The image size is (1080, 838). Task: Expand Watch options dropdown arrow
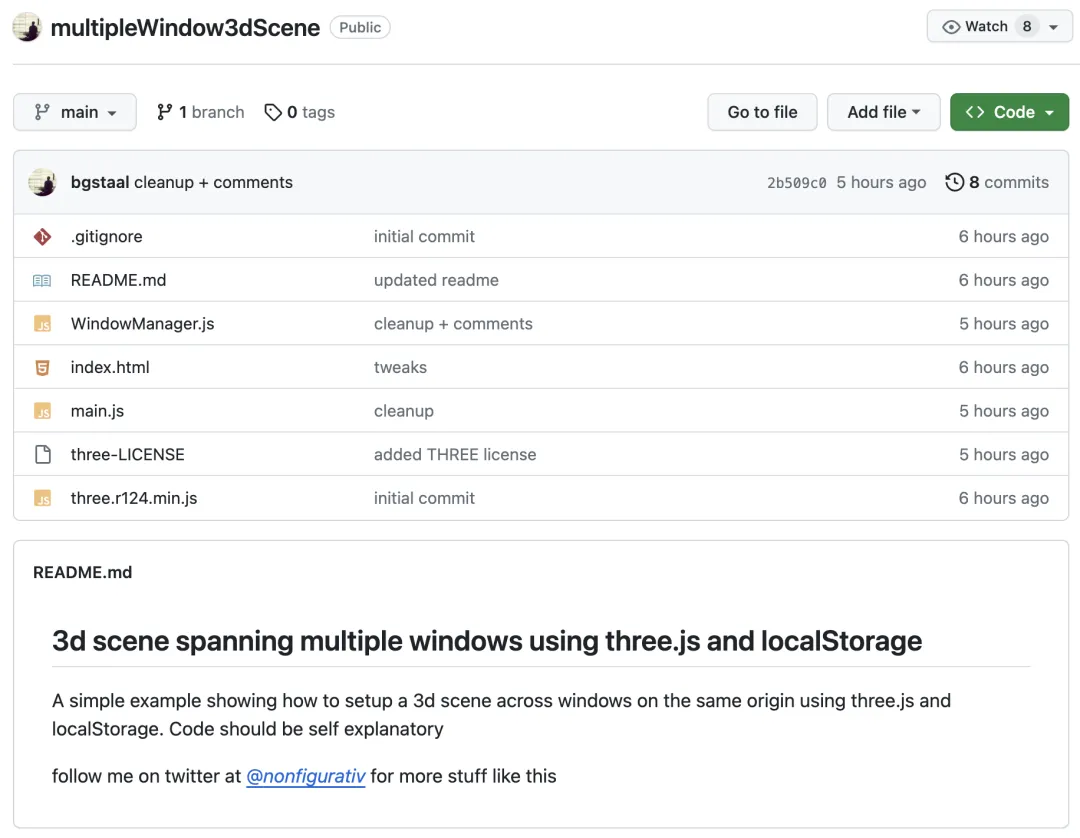click(1053, 27)
